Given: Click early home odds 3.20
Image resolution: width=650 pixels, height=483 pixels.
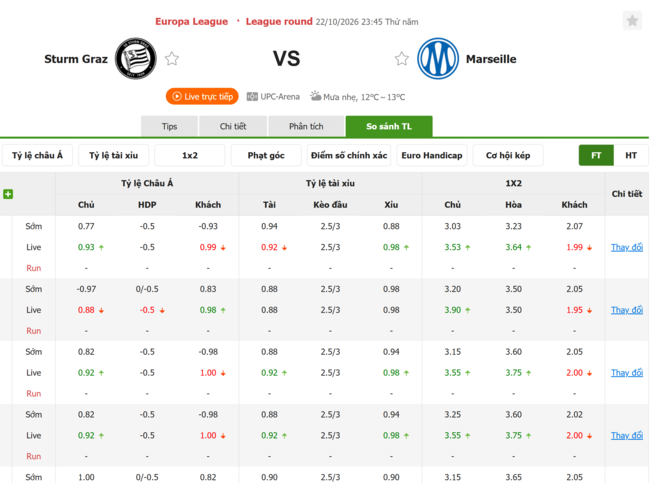Looking at the screenshot, I should 452,289.
